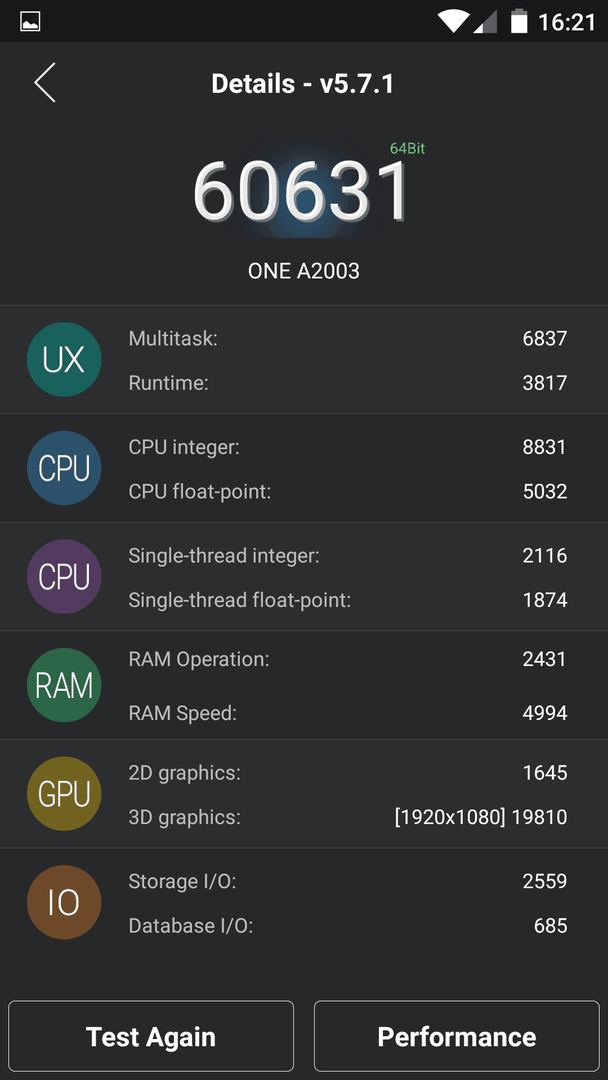Select the RAM Speed row
Image resolution: width=608 pixels, height=1080 pixels.
coord(348,713)
